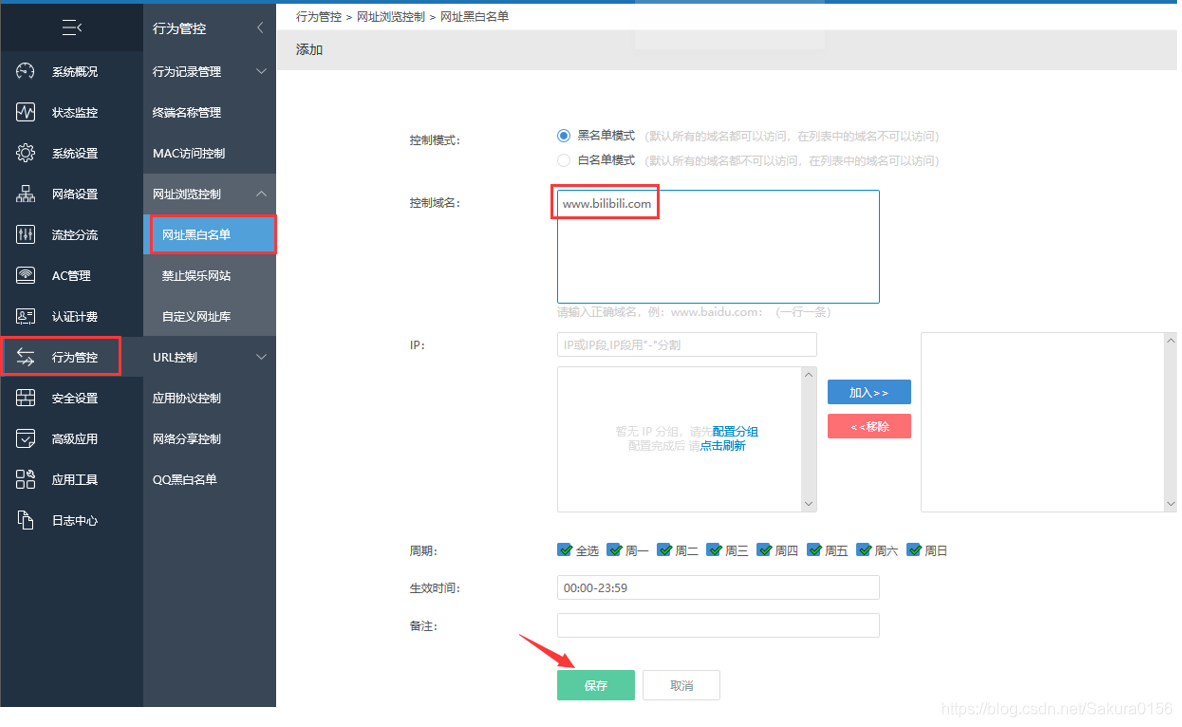The width and height of the screenshot is (1182, 727).
Task: Toggle the 全选 checkbox
Action: pyautogui.click(x=564, y=550)
